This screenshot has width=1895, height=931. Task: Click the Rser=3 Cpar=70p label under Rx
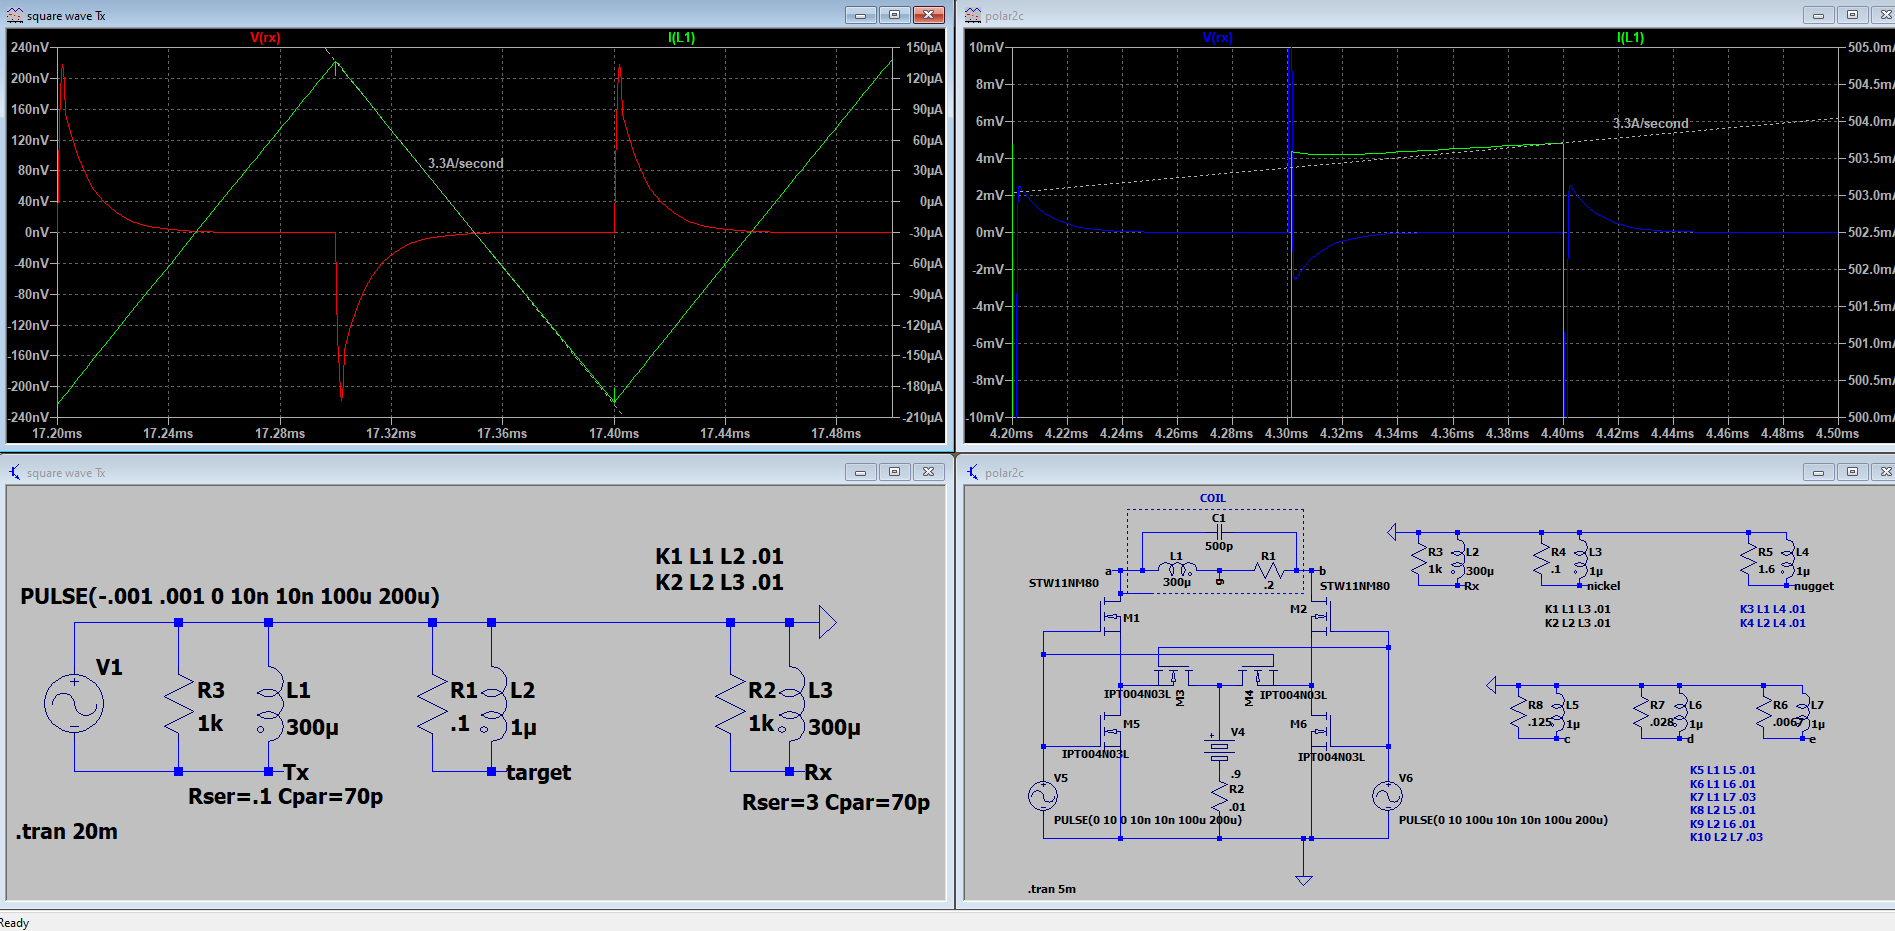[x=835, y=803]
